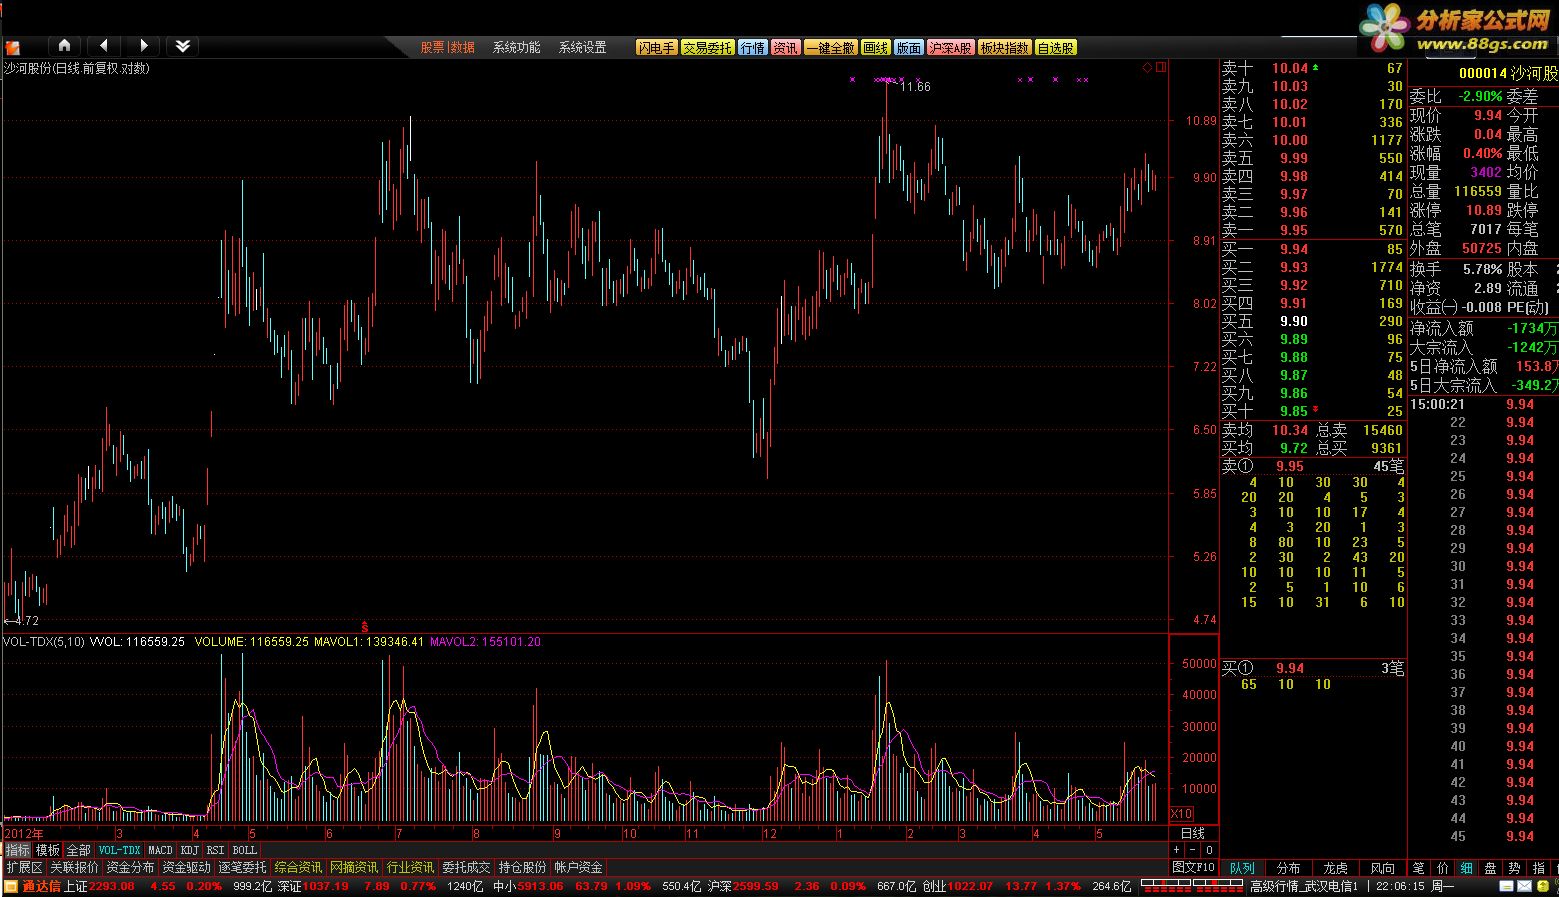The image size is (1559, 897).
Task: Click the 一键全撤 button
Action: pyautogui.click(x=830, y=47)
